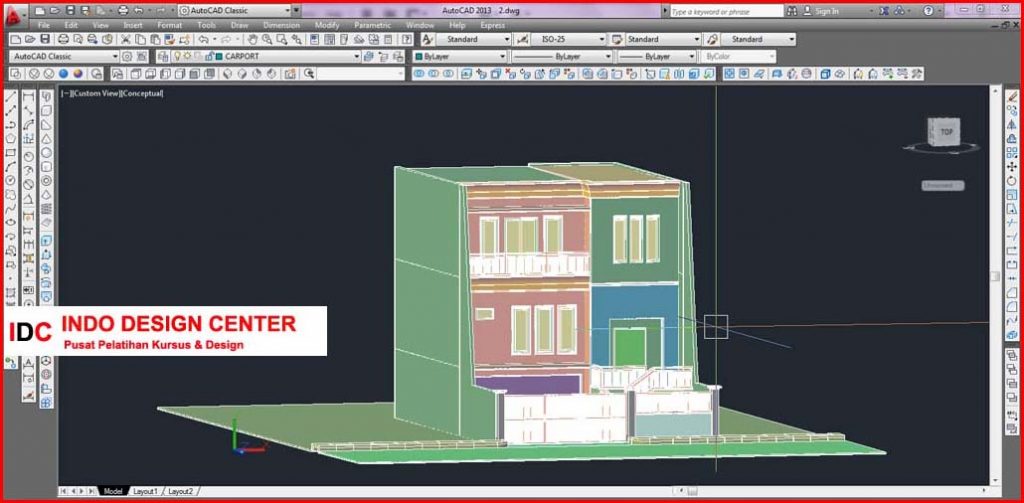
Task: Select the Circle tool in Draw toolbar
Action: point(10,180)
